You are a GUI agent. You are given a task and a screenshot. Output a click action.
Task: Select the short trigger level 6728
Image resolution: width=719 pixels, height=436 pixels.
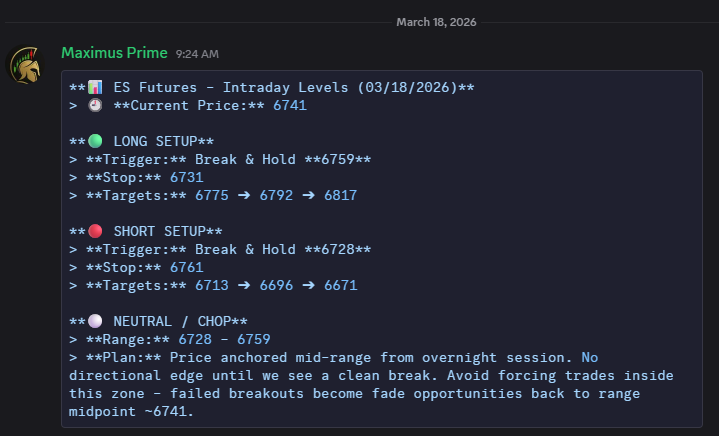[x=338, y=249]
